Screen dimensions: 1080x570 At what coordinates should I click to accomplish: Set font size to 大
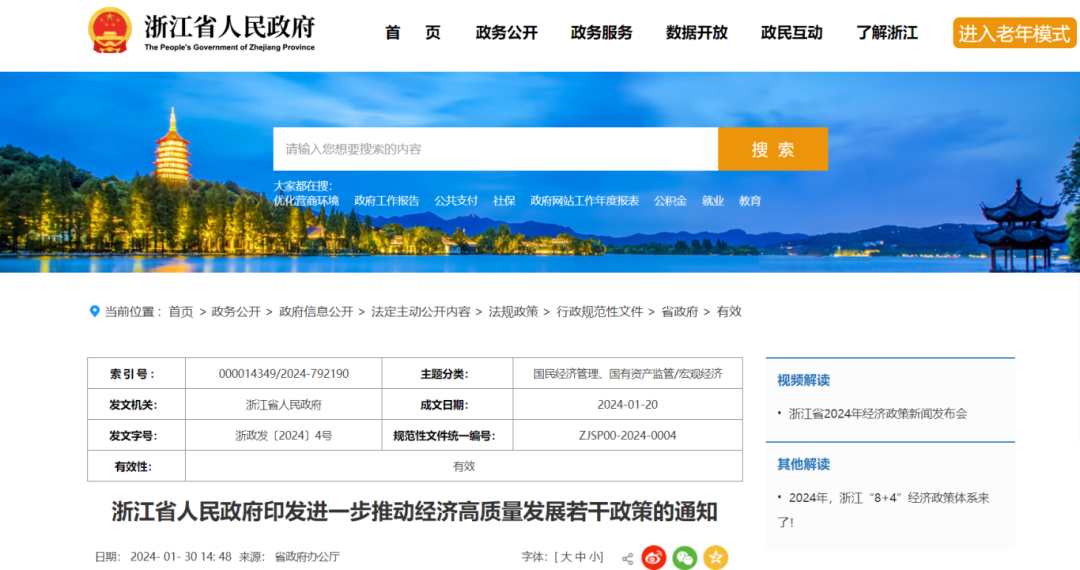(x=565, y=557)
